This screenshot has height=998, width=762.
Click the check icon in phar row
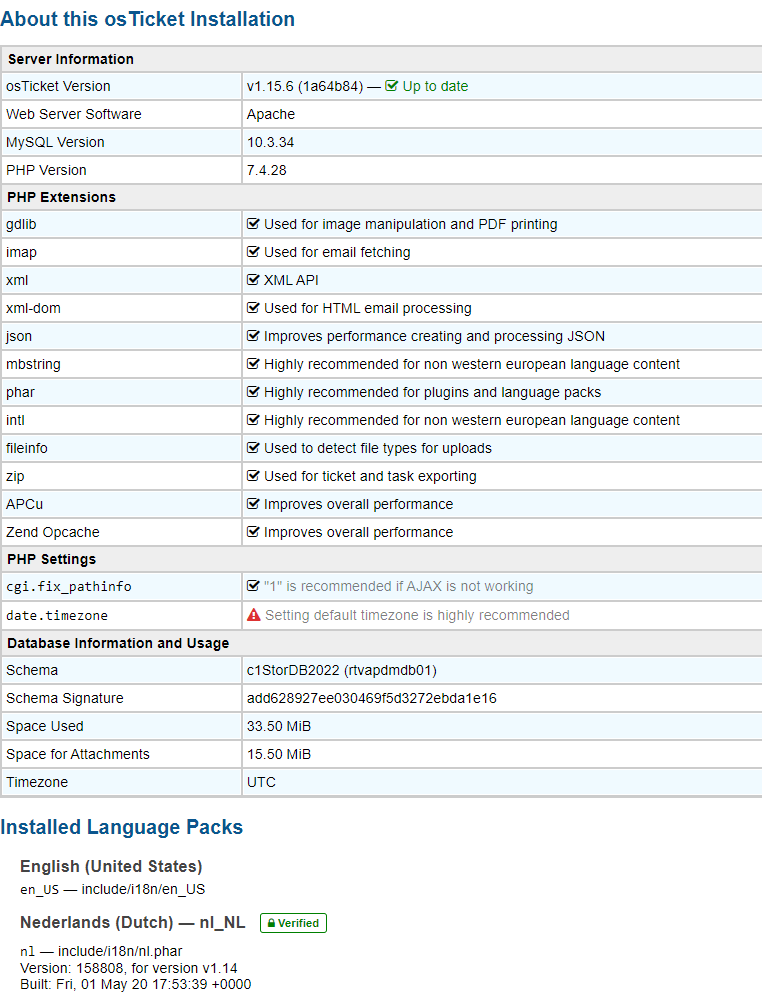253,392
